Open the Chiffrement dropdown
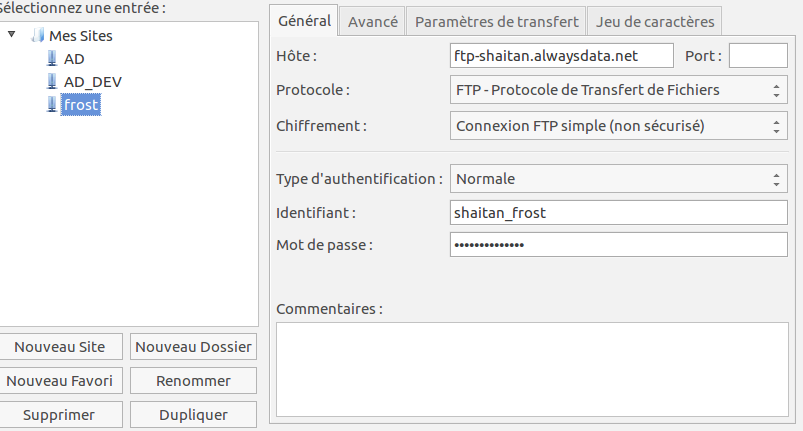Screen dimensions: 803x431 (x=619, y=126)
